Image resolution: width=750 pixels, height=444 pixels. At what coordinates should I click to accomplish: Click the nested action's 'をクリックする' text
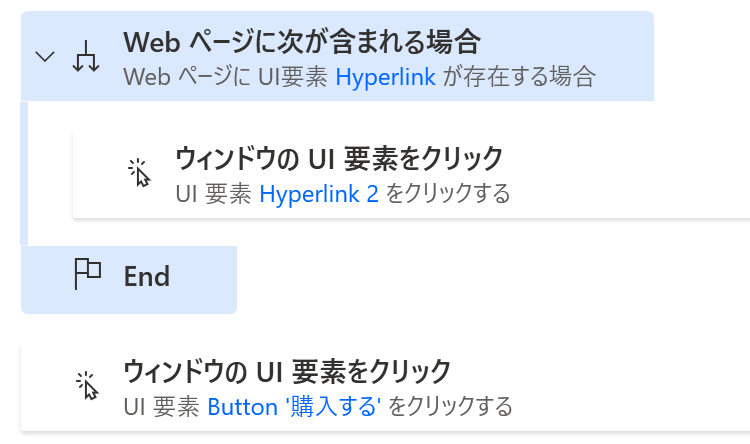tap(448, 194)
